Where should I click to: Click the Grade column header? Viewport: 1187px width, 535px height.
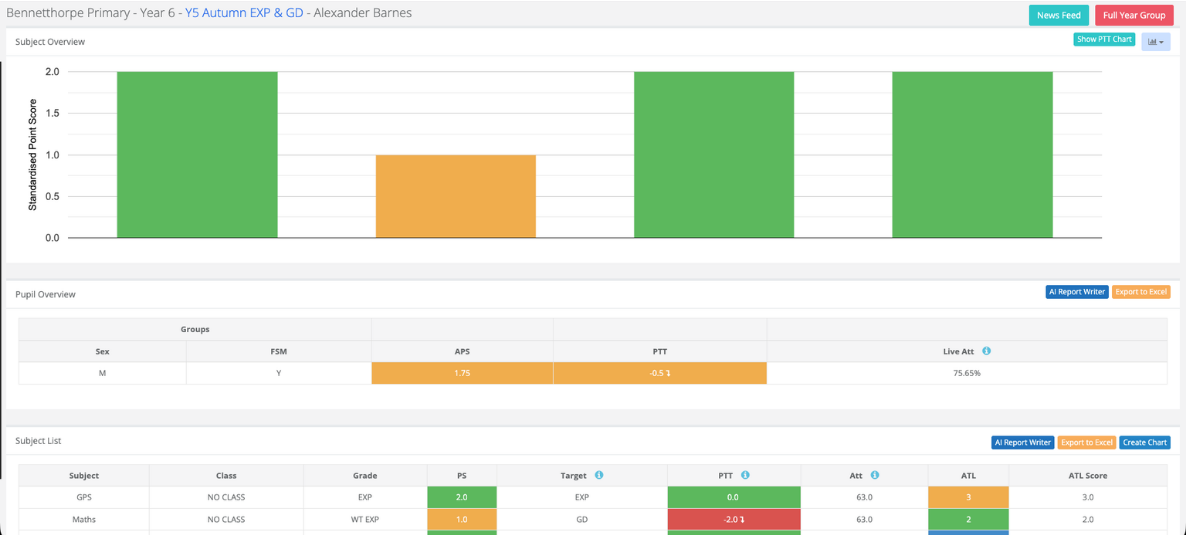click(365, 475)
